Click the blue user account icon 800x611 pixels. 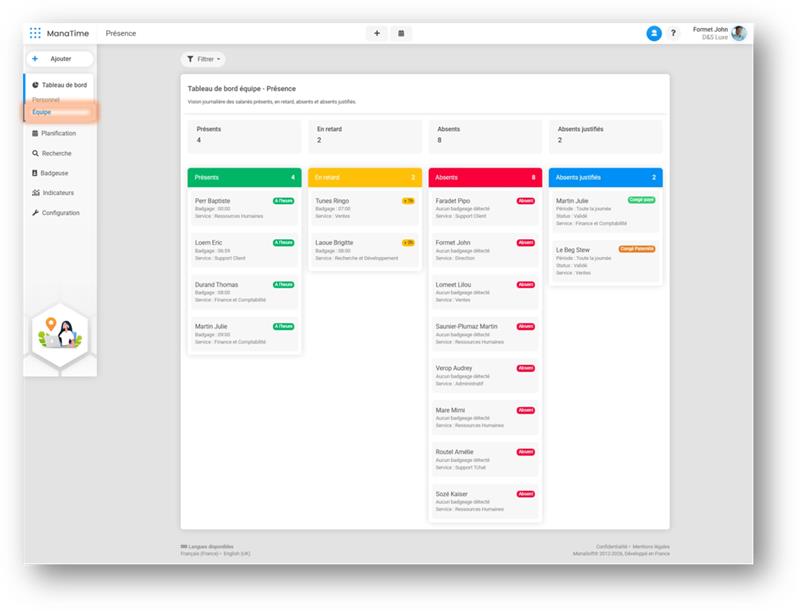(654, 33)
